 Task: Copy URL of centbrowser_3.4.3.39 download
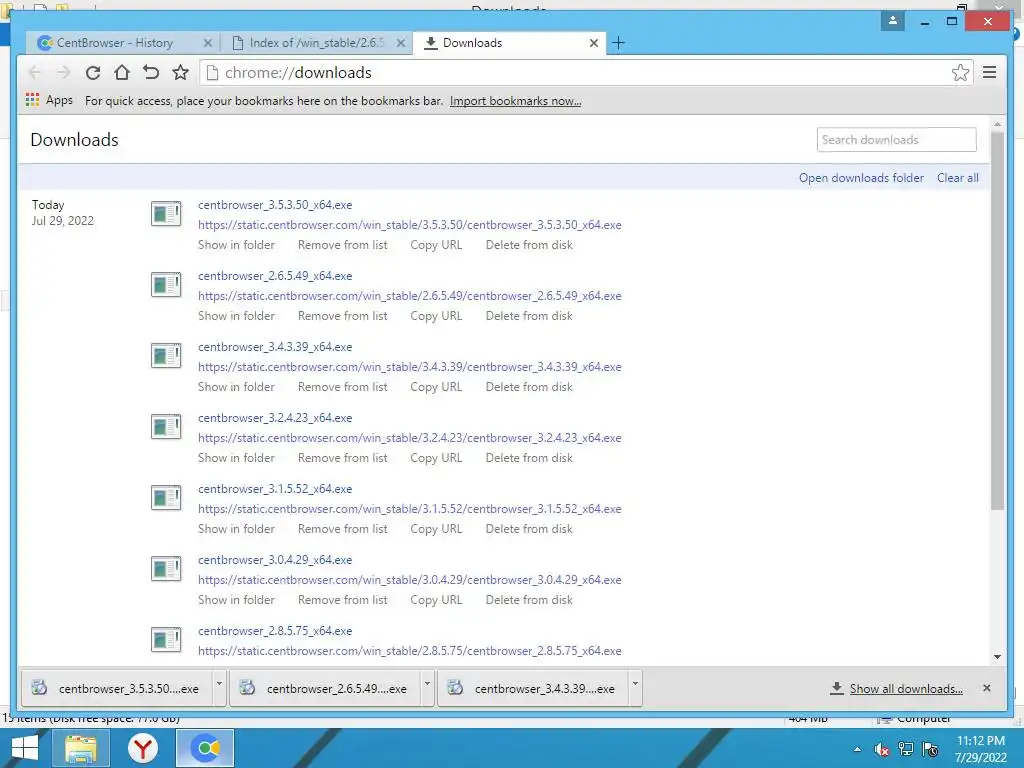[x=436, y=387]
